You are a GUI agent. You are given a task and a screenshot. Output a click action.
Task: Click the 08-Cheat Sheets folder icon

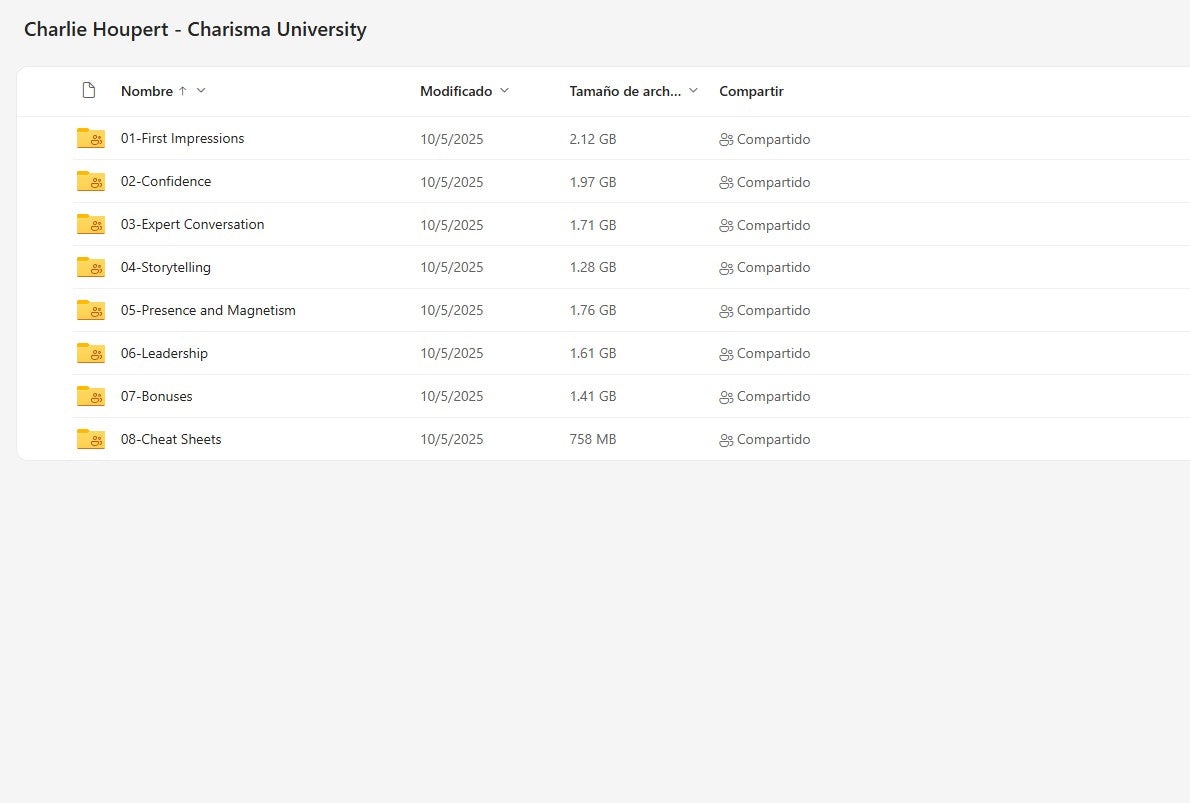click(x=90, y=440)
